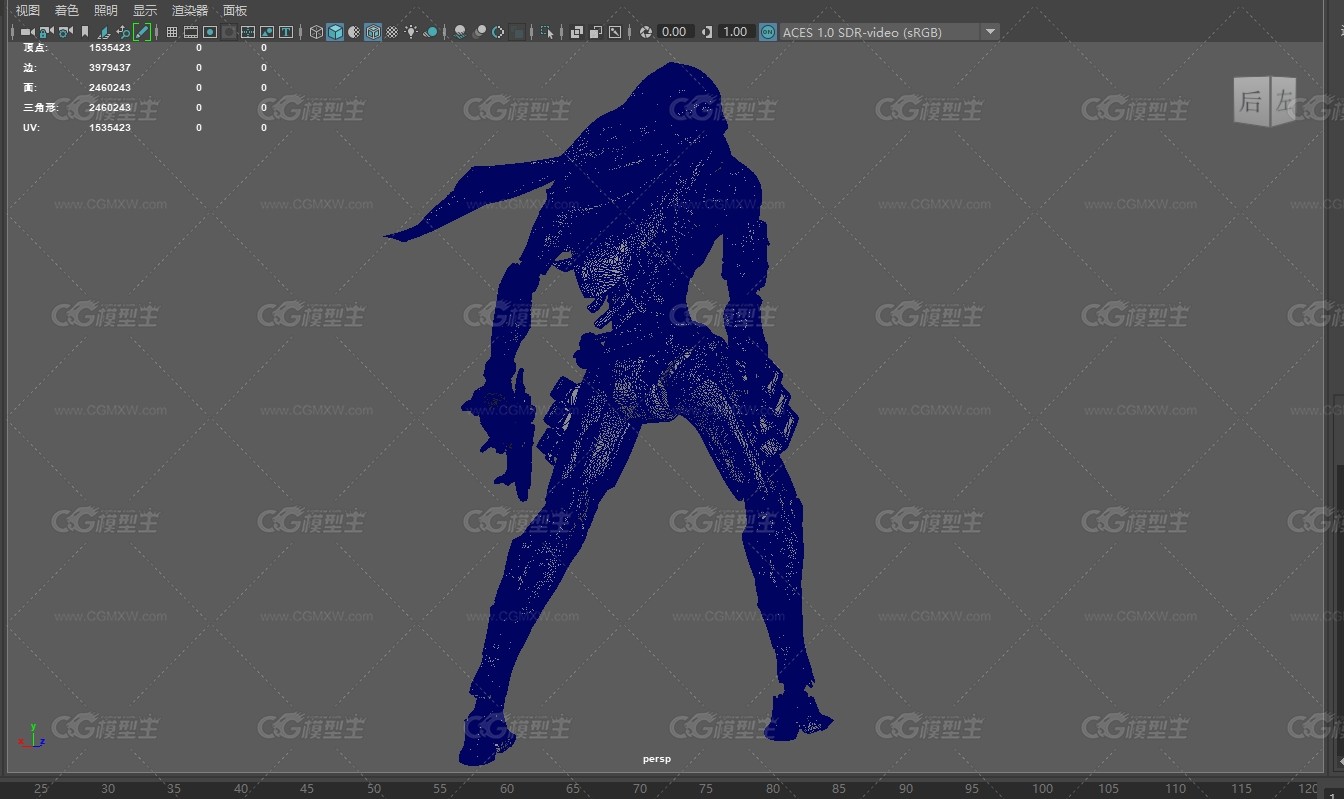Open the 着色 (Shading) panel menu
This screenshot has height=799, width=1344.
66,10
